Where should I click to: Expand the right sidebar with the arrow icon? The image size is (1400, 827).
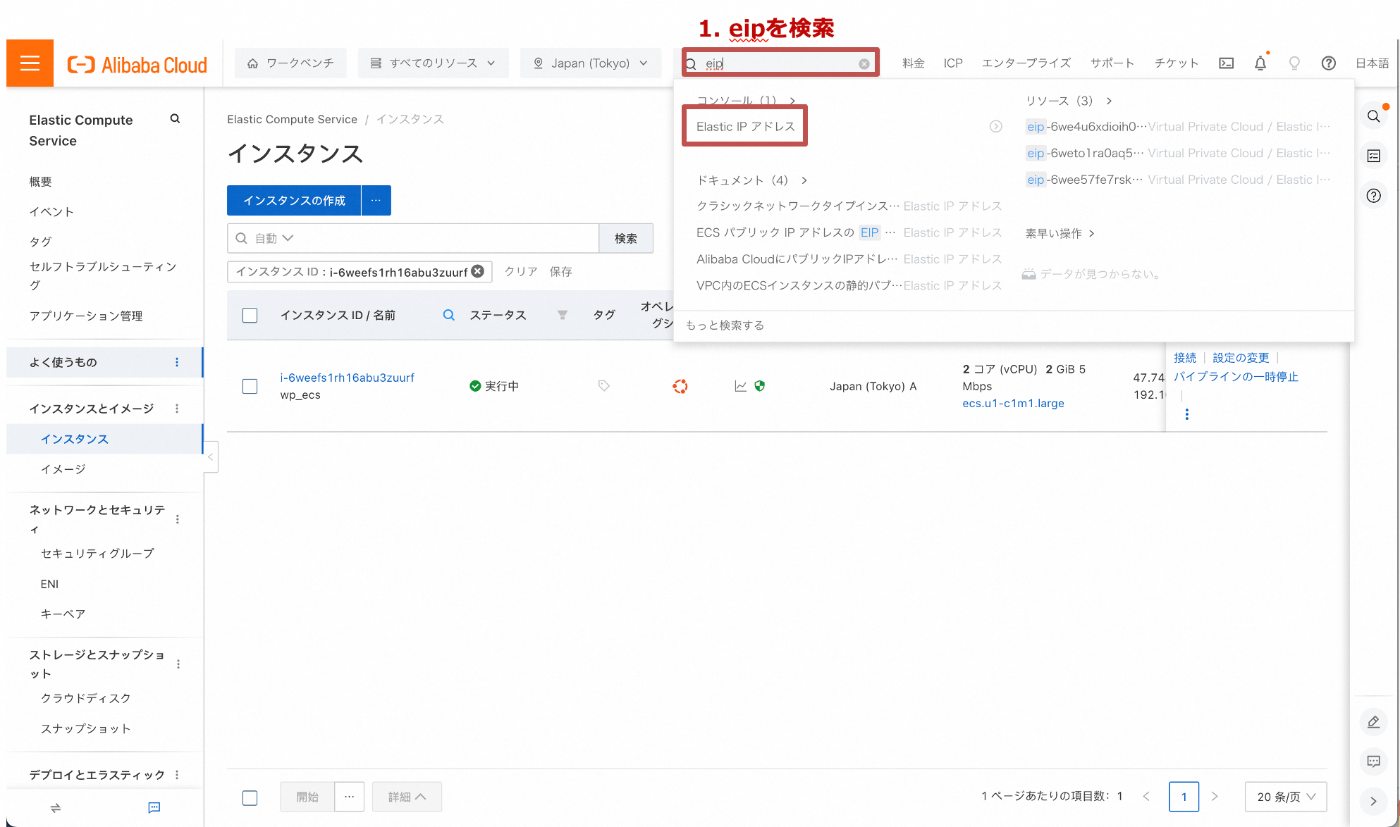tap(1373, 800)
